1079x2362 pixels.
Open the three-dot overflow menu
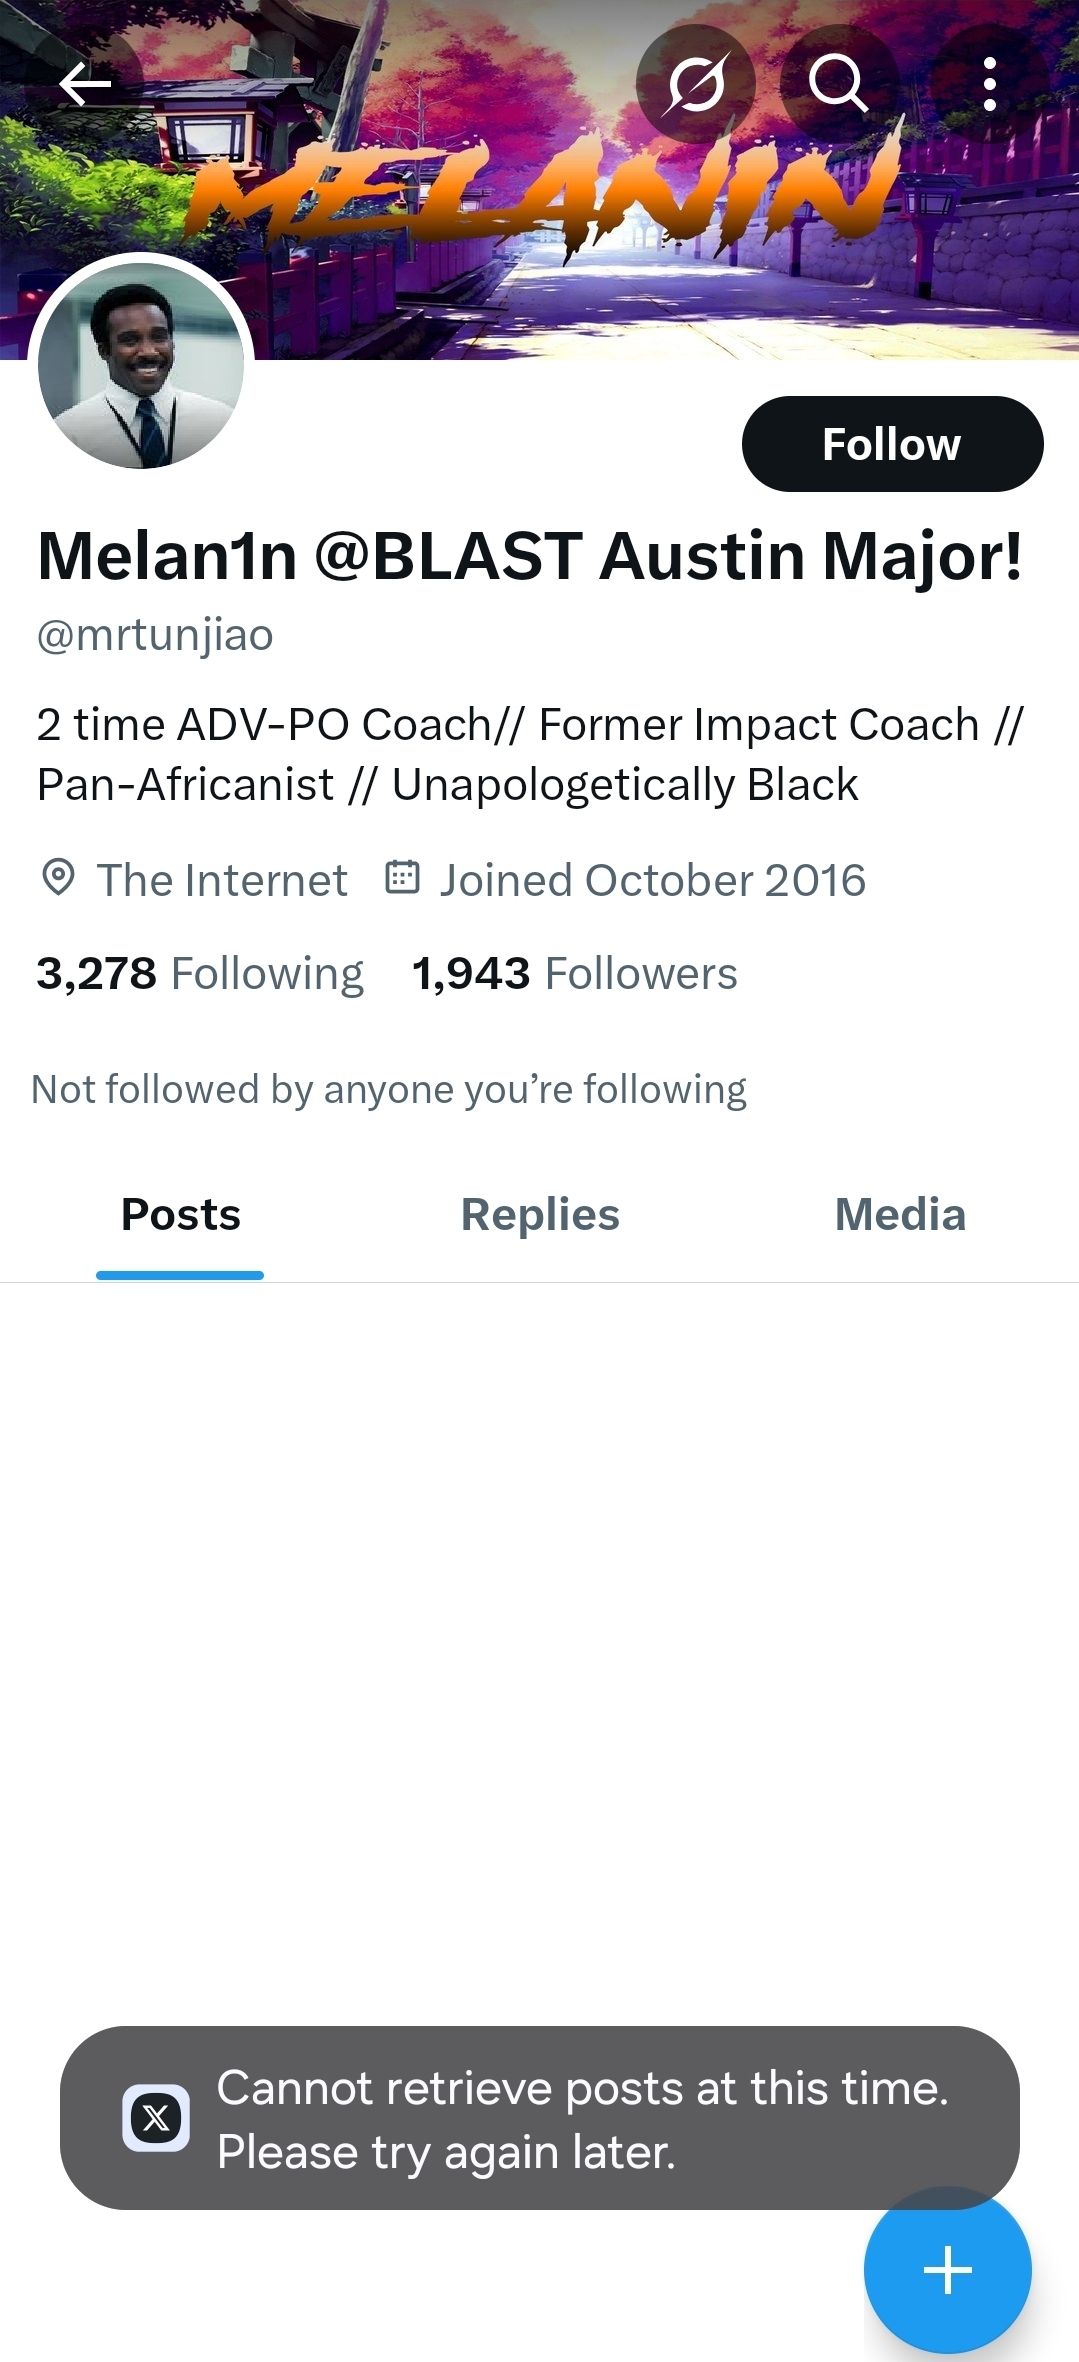[x=989, y=84]
